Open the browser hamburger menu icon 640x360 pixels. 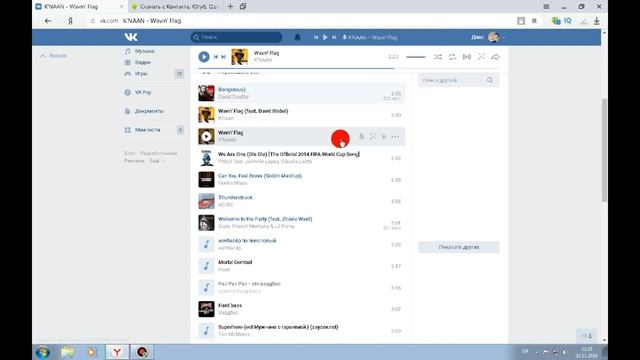coord(546,7)
